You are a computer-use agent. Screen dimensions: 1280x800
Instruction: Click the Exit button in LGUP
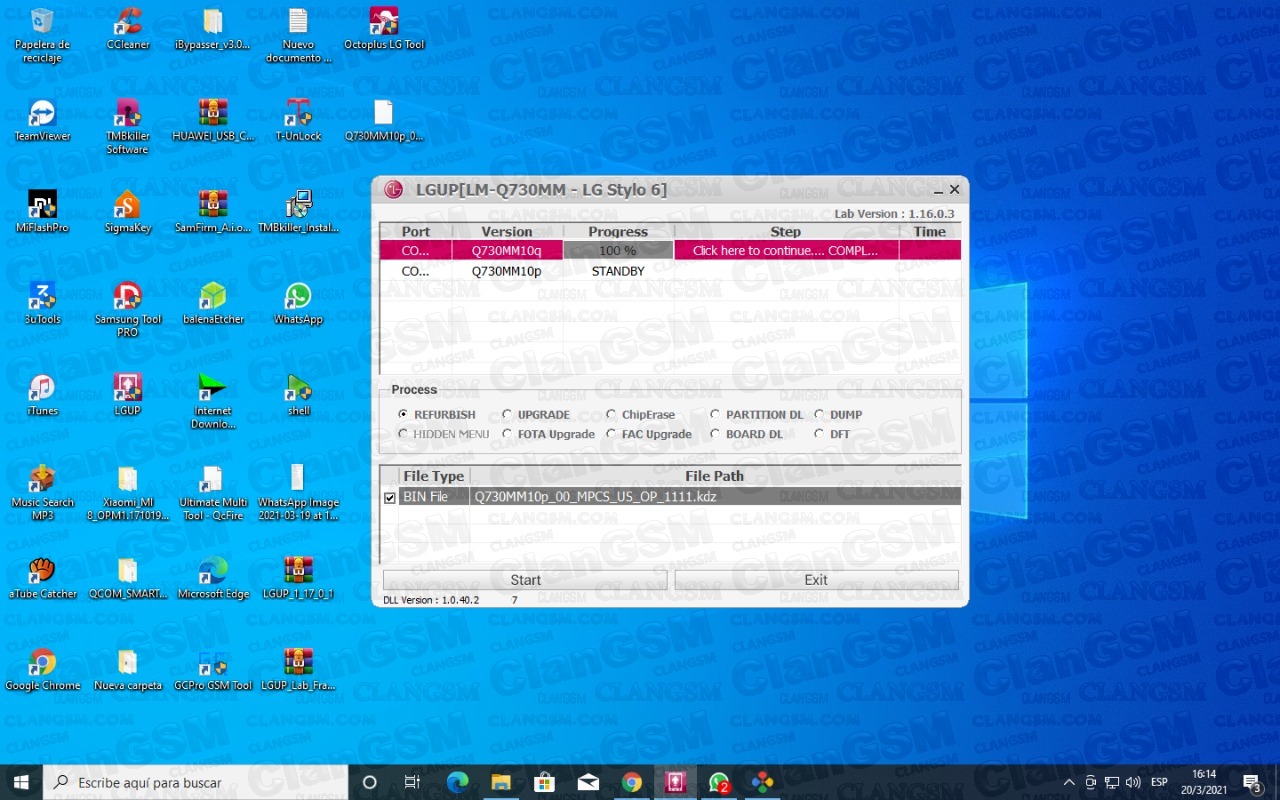(x=816, y=580)
